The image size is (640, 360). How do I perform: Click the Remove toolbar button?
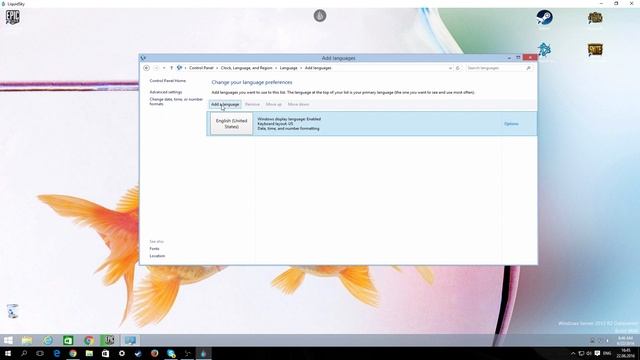pos(252,104)
